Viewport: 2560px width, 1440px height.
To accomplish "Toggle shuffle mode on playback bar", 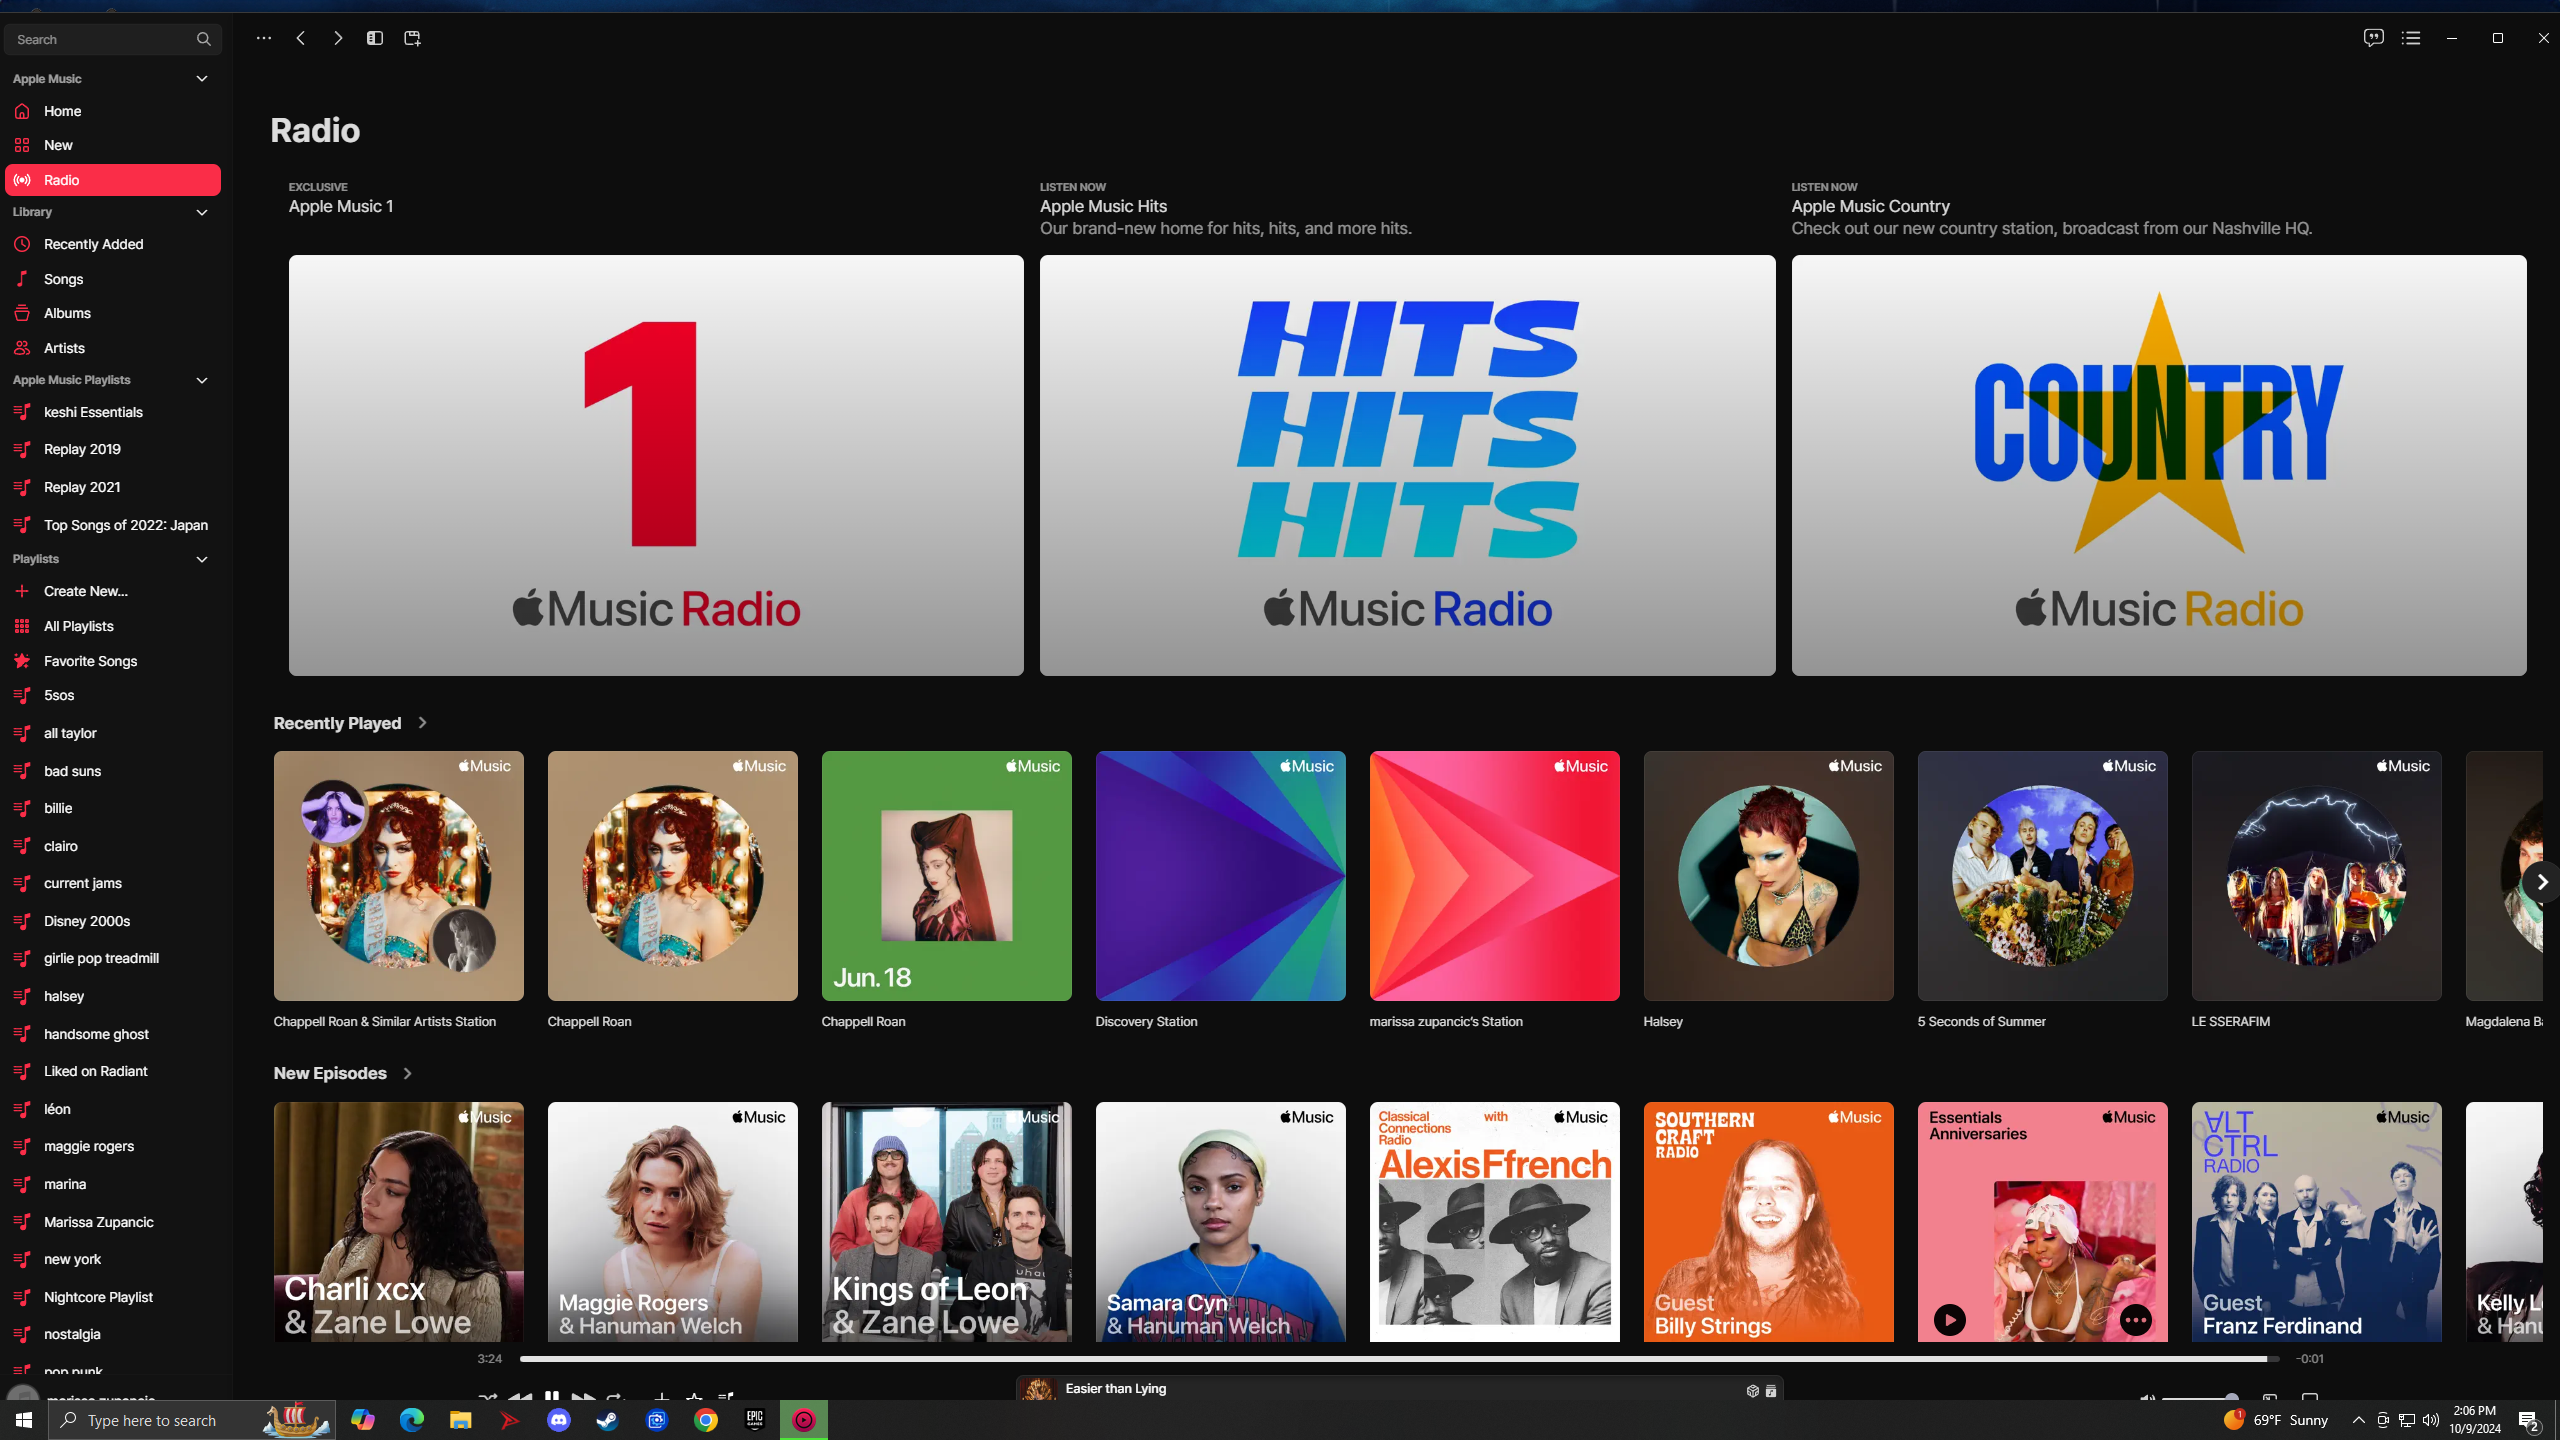I will tap(487, 1398).
